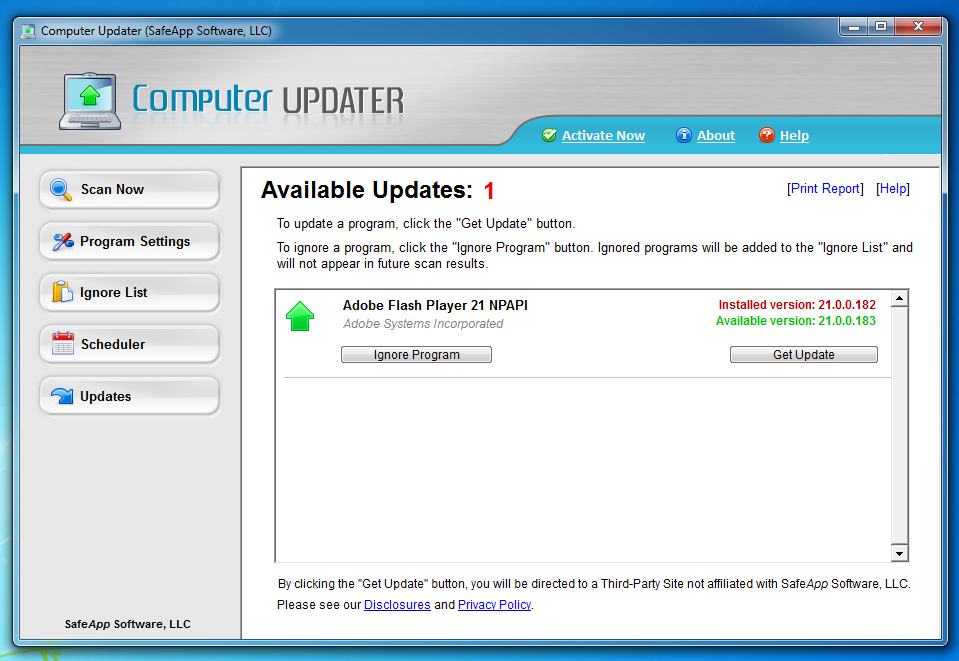Click the Ignore Program button
Screen dimensions: 959x661
point(416,355)
